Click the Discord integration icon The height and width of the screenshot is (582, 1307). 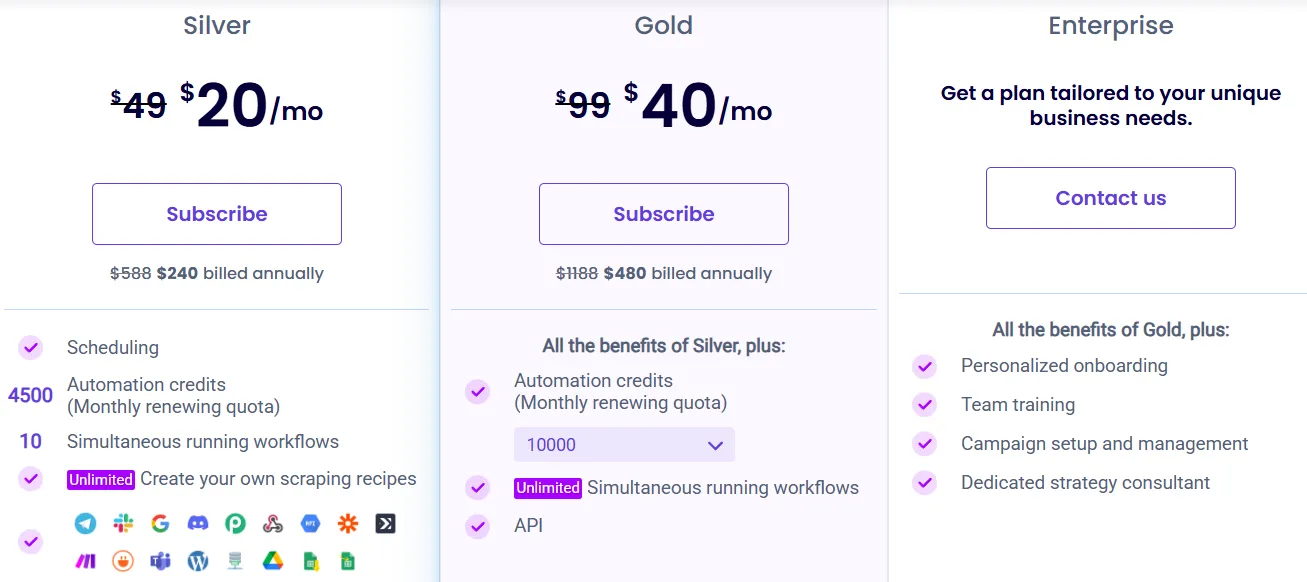(198, 523)
